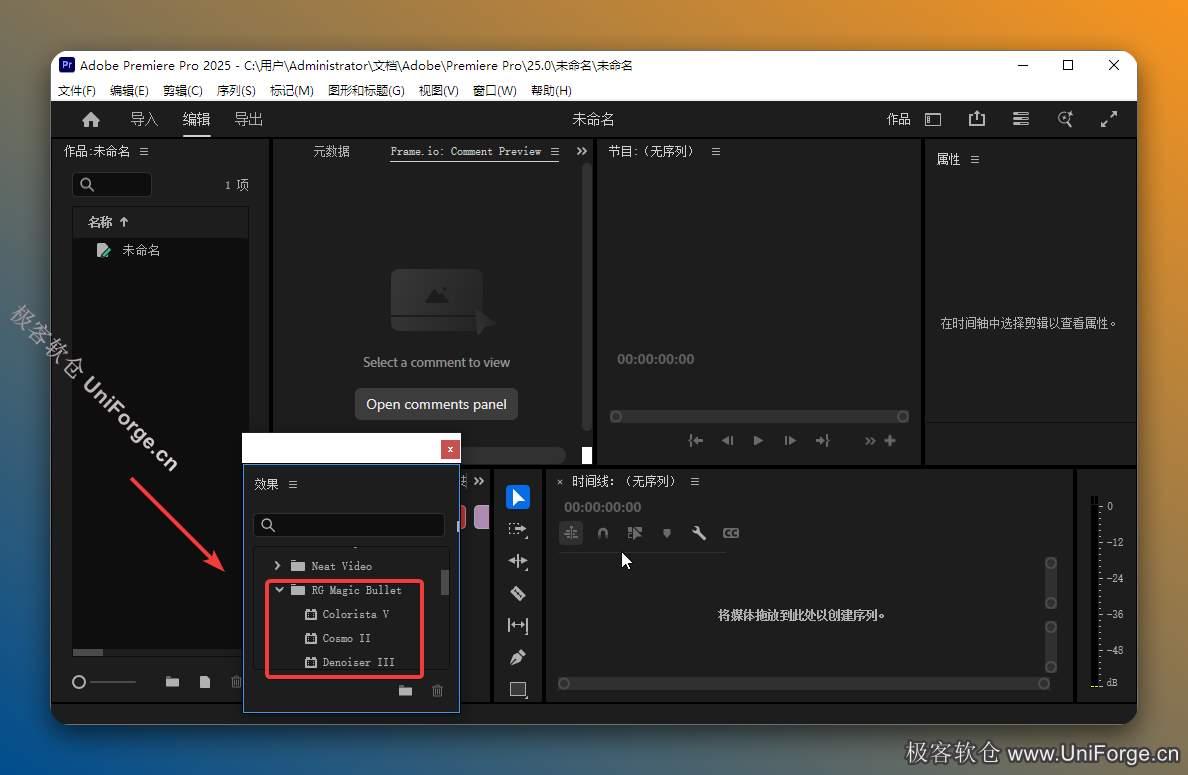Click the effects search field
The image size is (1188, 775).
(349, 525)
